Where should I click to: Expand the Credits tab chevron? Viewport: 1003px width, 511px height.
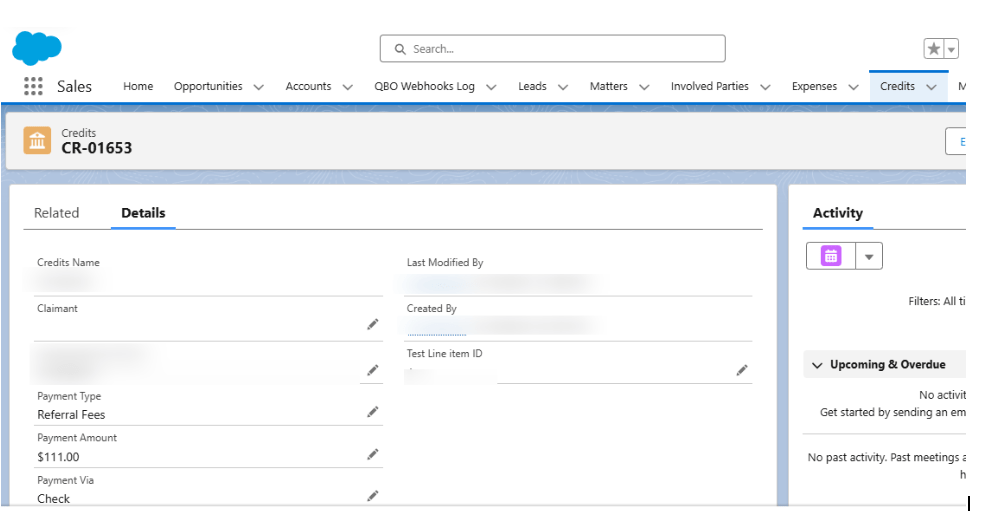click(931, 87)
